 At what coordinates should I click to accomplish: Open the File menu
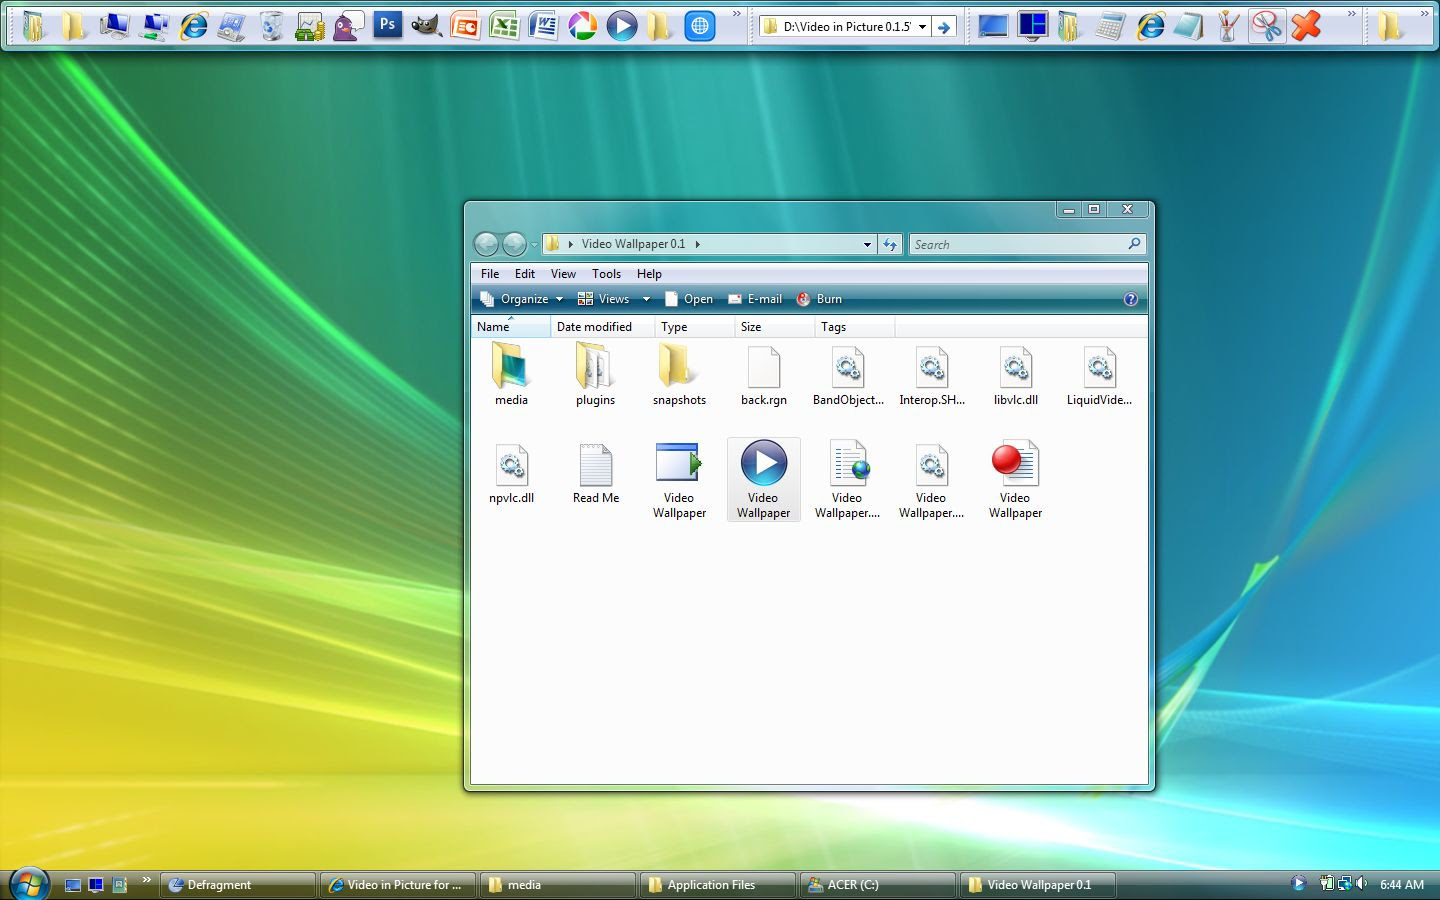490,274
